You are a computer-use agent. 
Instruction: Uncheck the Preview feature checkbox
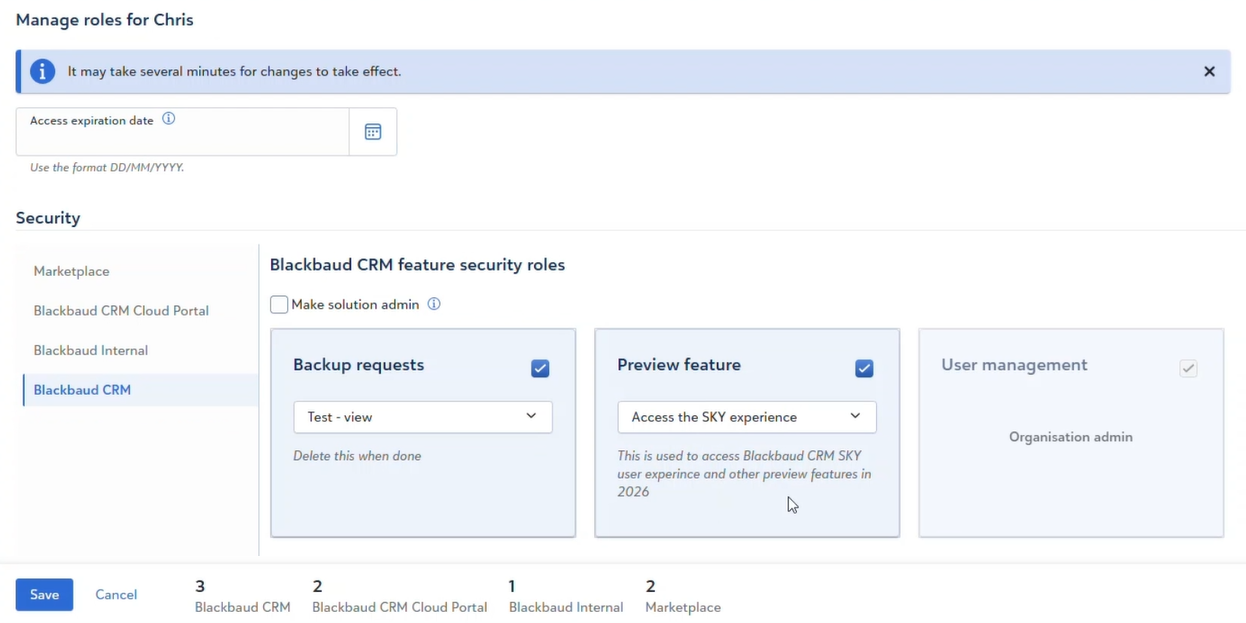click(864, 368)
